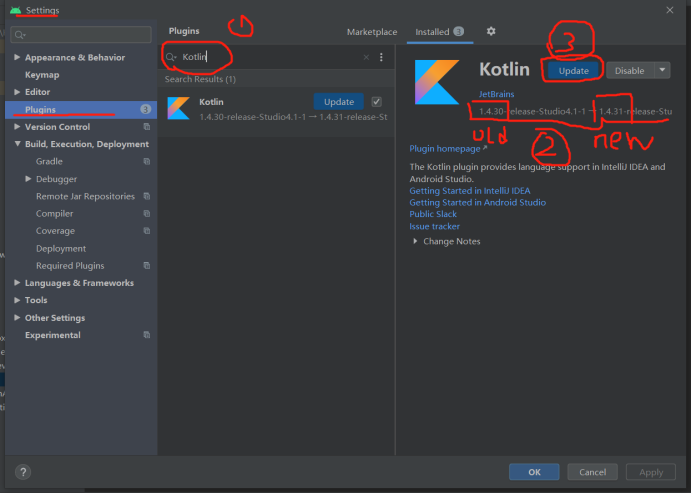Select Plugins in settings tree
Viewport: 691px width, 493px height.
(81, 110)
